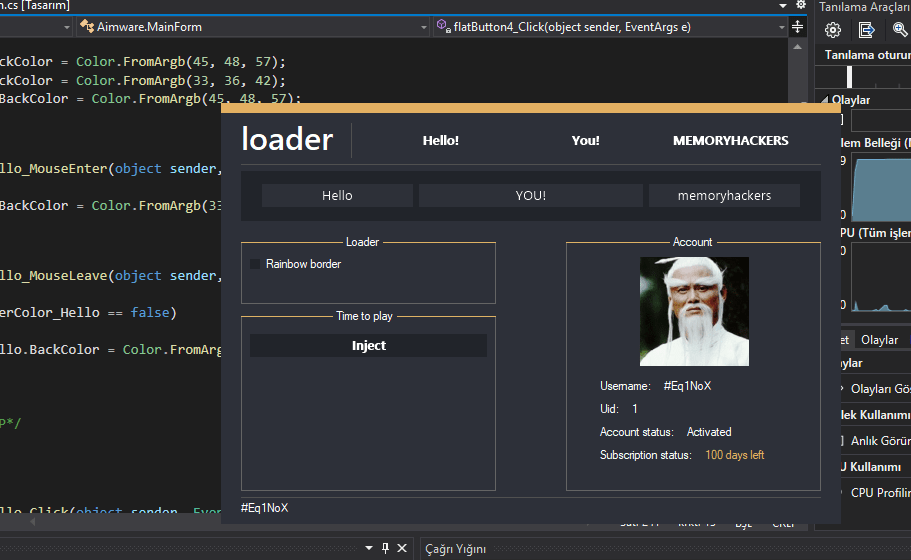The width and height of the screenshot is (911, 560).
Task: Click the YOU! button in loader
Action: tap(530, 196)
